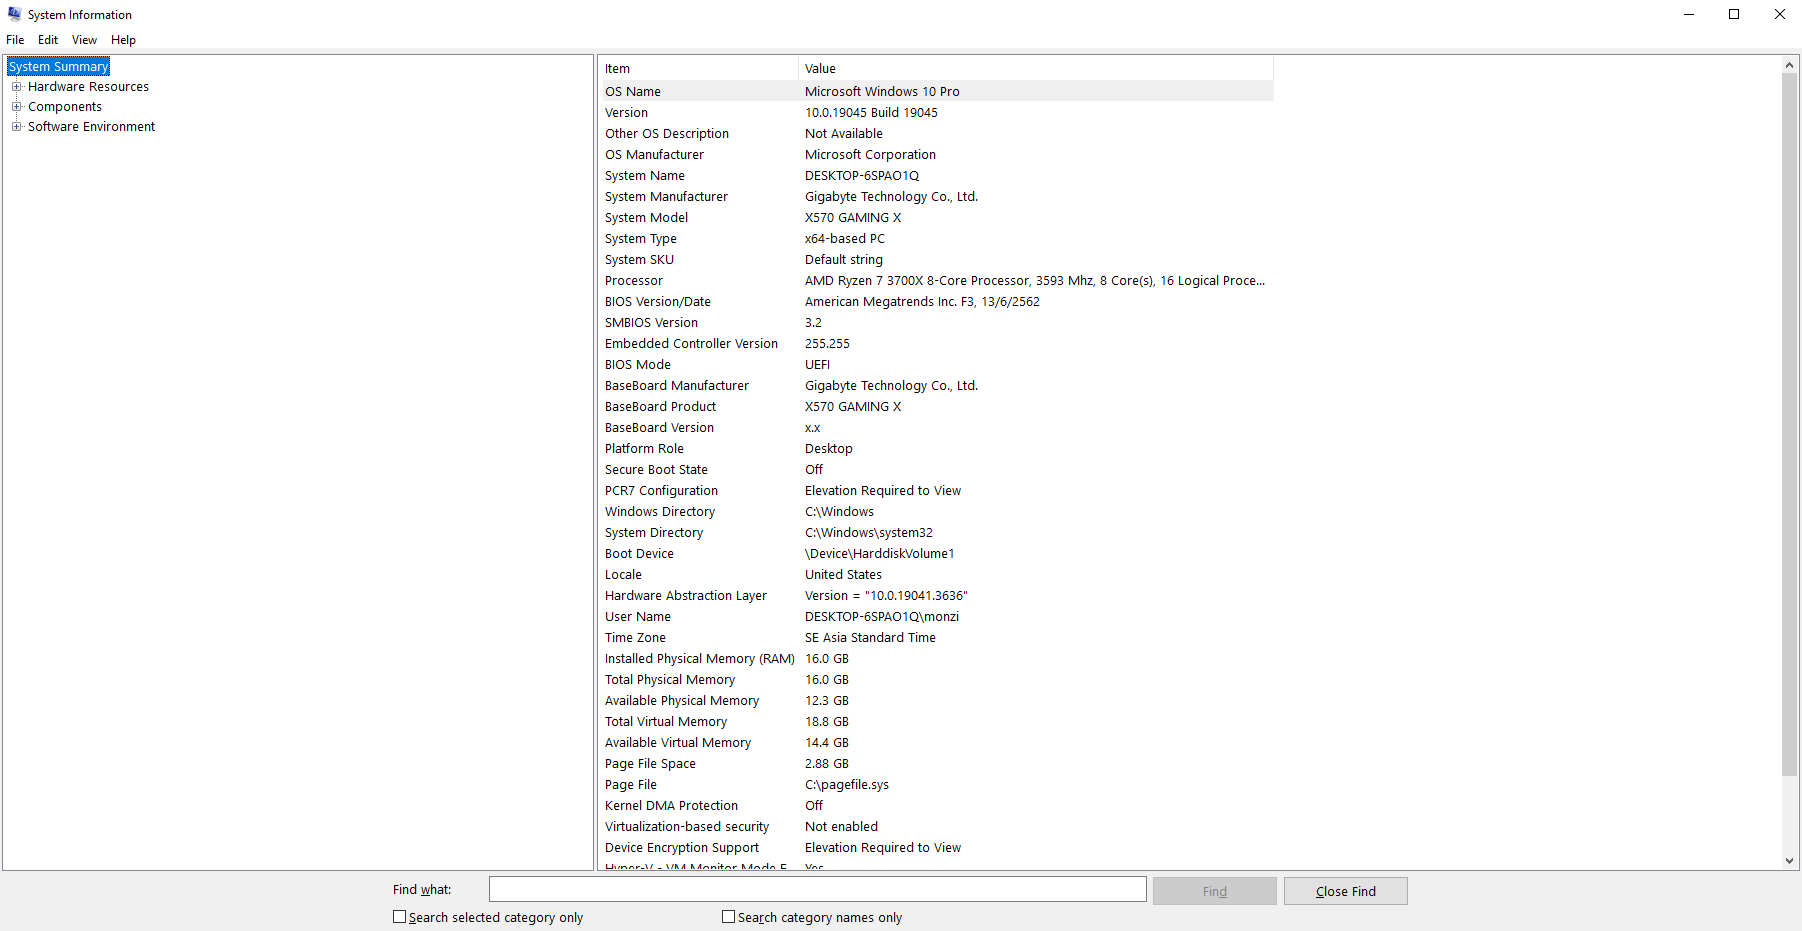This screenshot has width=1802, height=931.
Task: Click the Close Find button
Action: 1345,891
